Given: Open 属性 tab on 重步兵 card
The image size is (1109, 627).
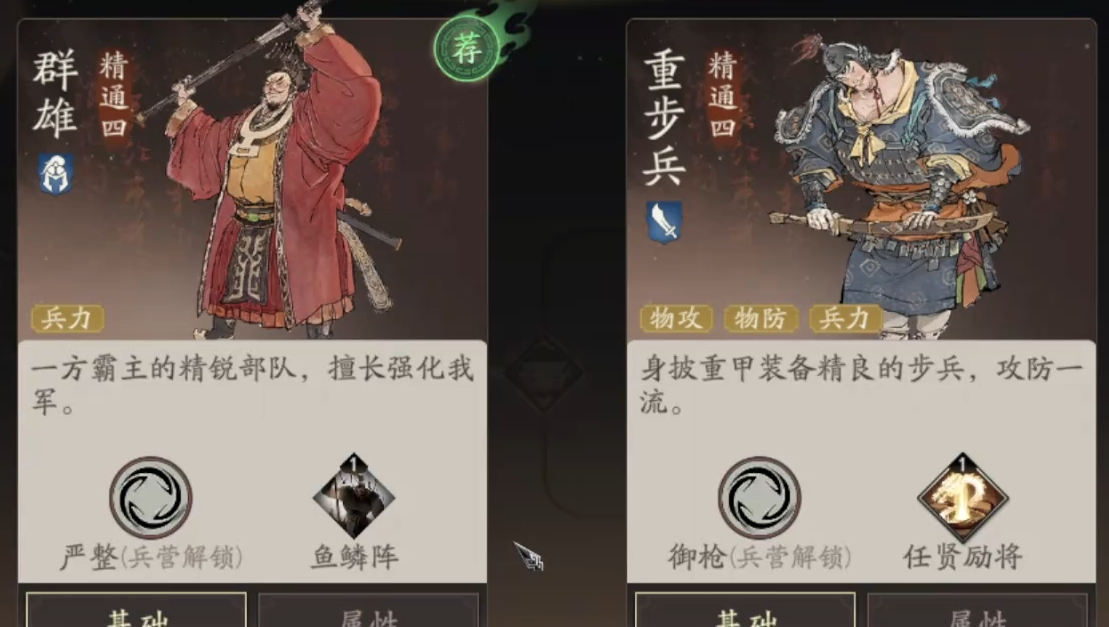Looking at the screenshot, I should pyautogui.click(x=977, y=611).
